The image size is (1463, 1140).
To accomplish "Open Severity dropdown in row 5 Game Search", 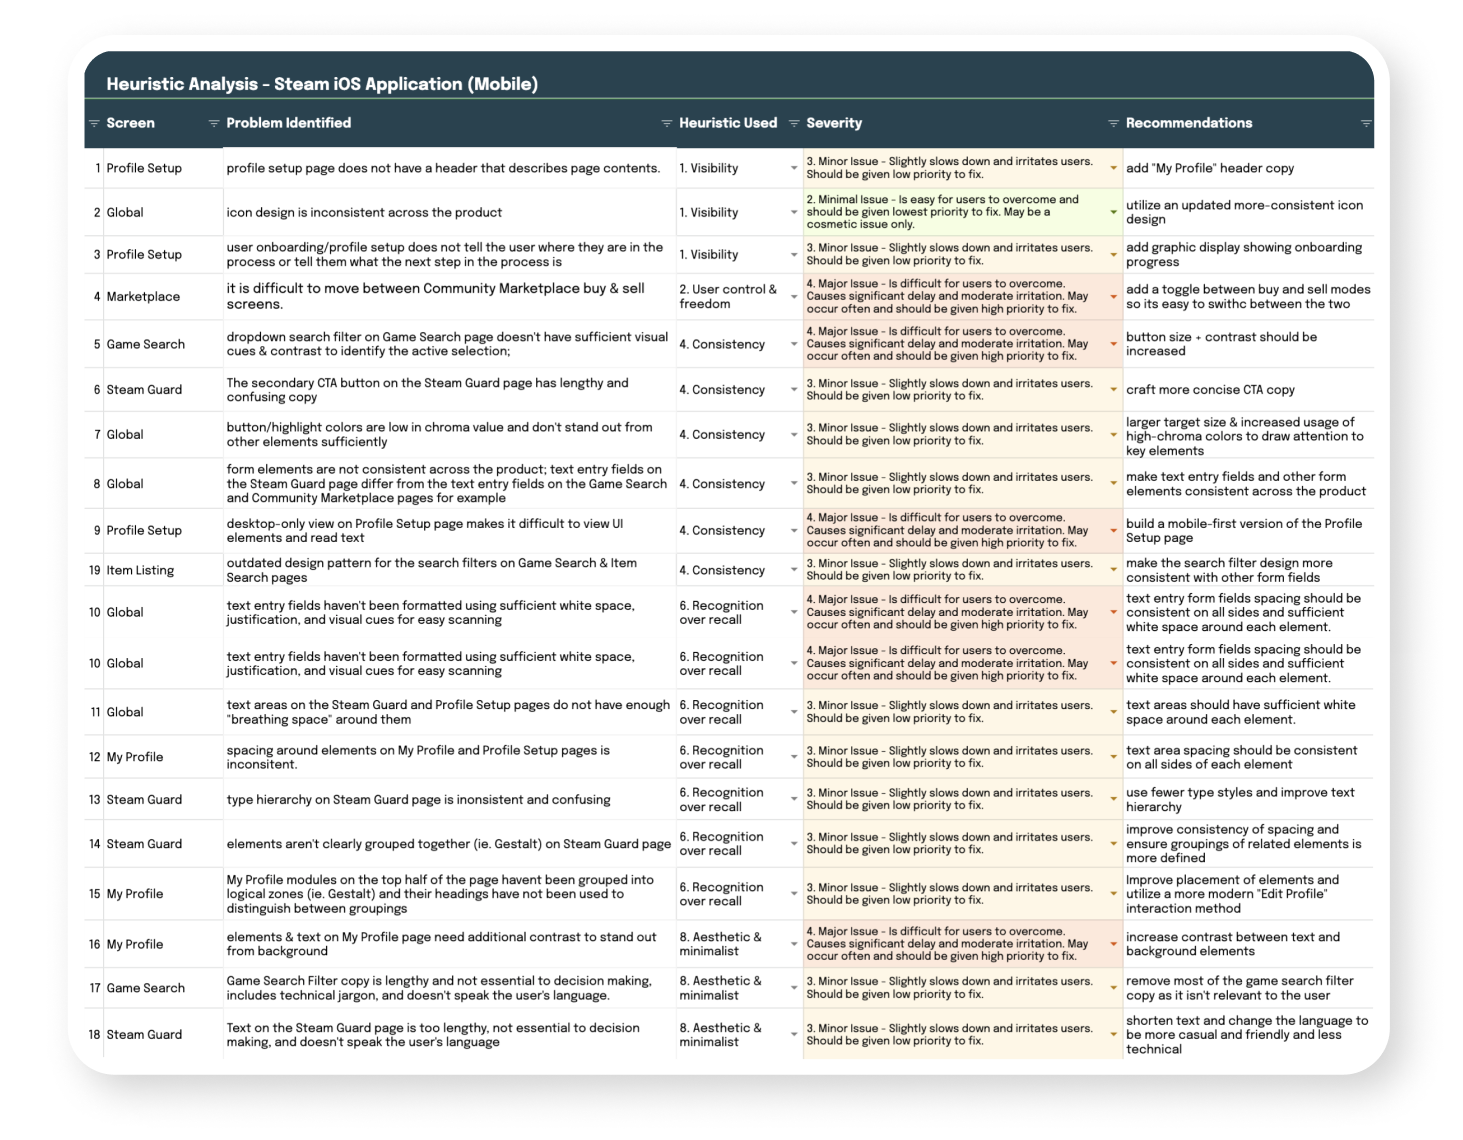I will (1113, 344).
